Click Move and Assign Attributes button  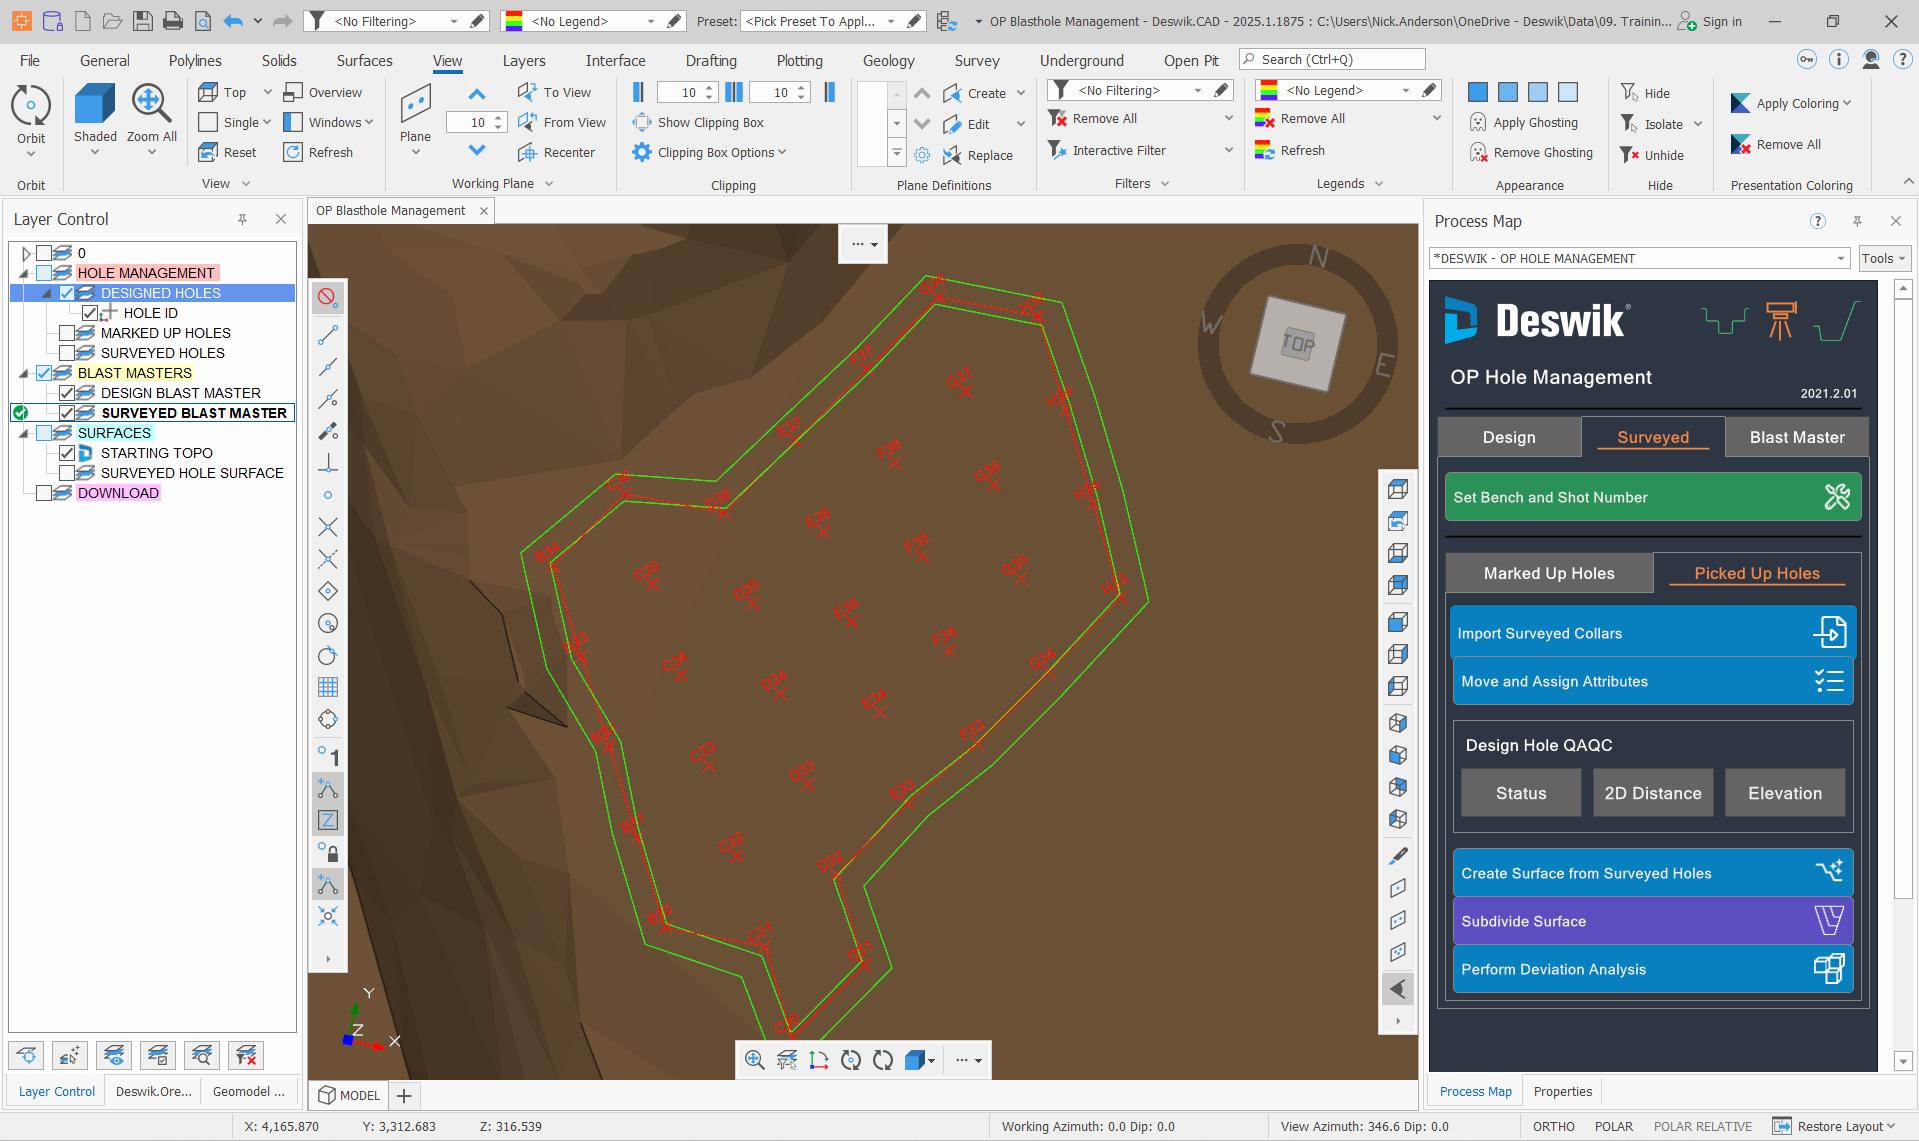[x=1653, y=681]
